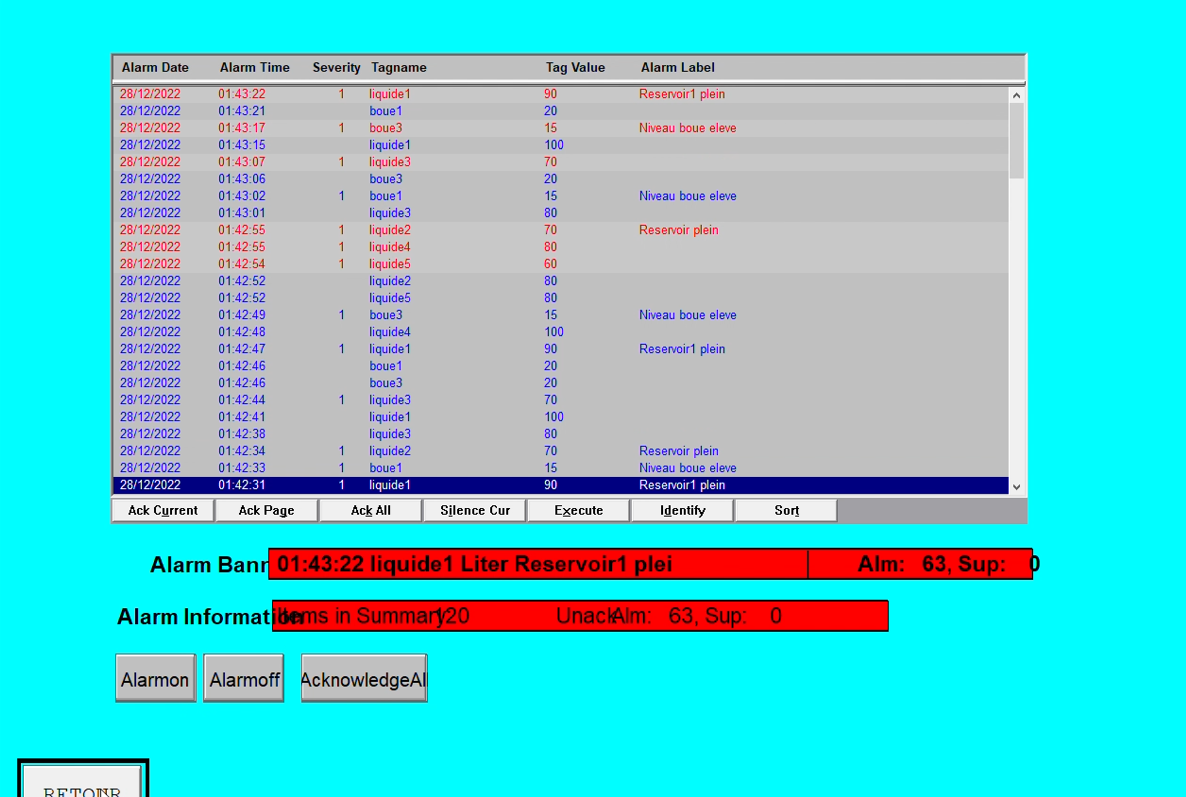1186x797 pixels.
Task: Acknowledge all alarms with Ack All
Action: (x=370, y=510)
